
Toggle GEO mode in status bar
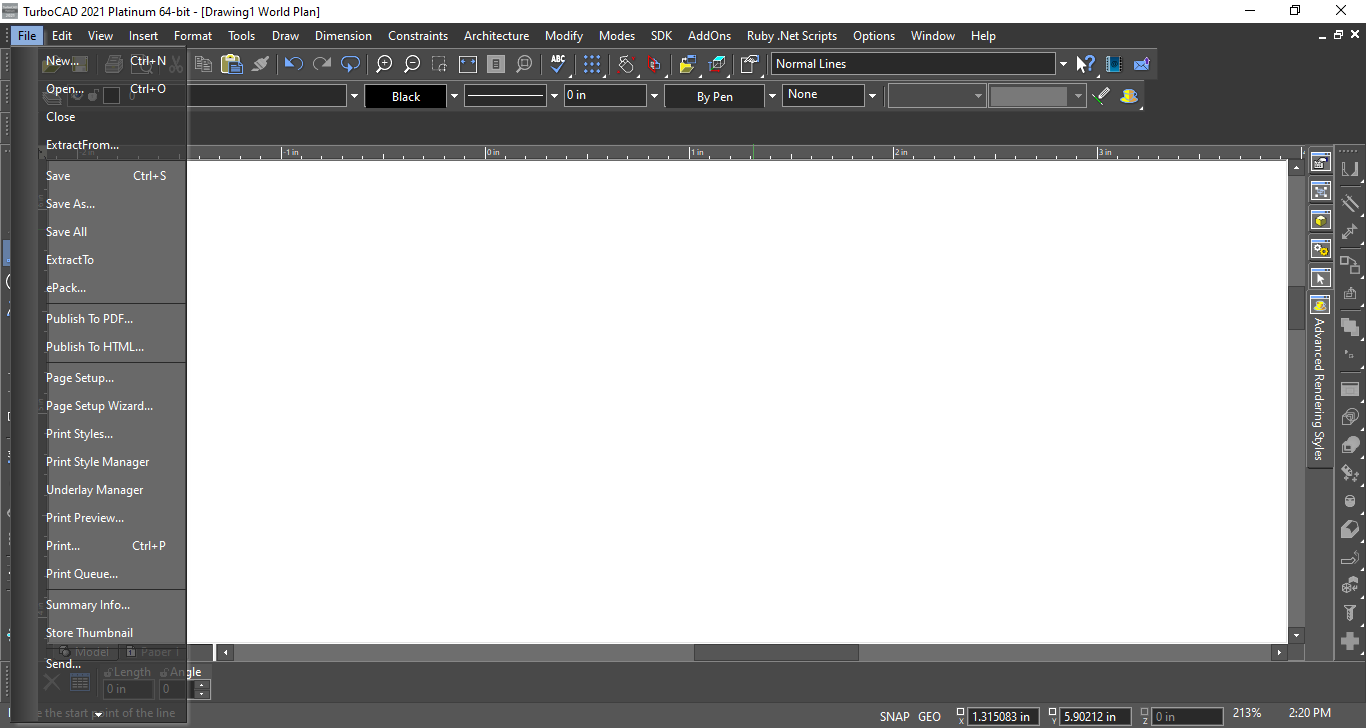click(930, 716)
